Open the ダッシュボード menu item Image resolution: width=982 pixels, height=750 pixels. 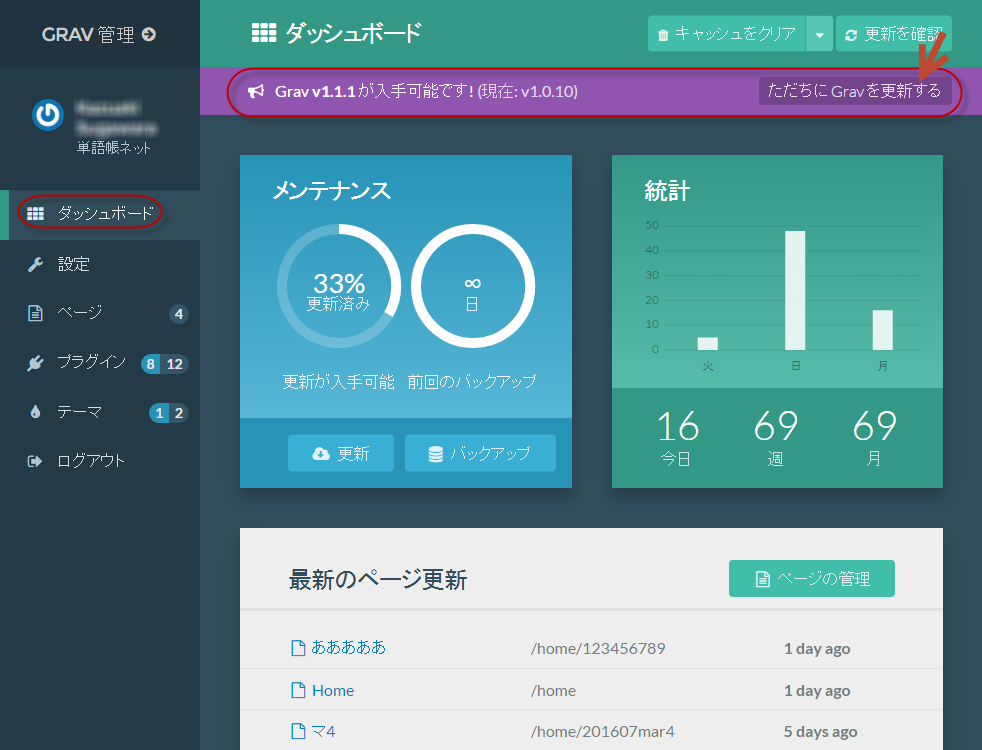tap(105, 213)
